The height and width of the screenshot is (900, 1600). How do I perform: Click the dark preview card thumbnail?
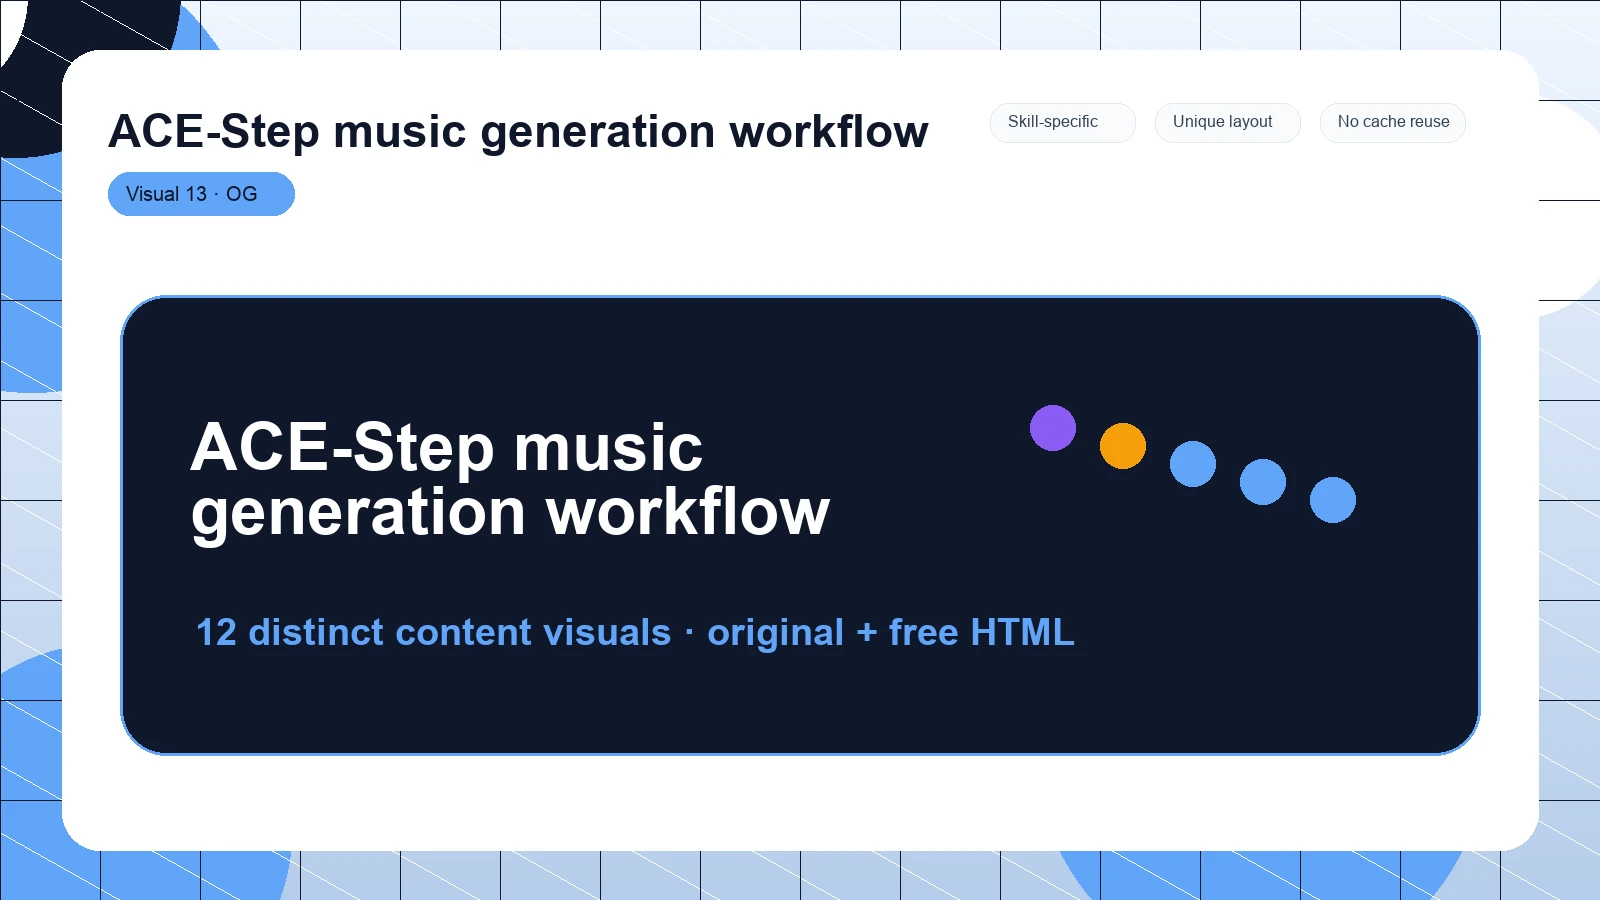tap(800, 525)
